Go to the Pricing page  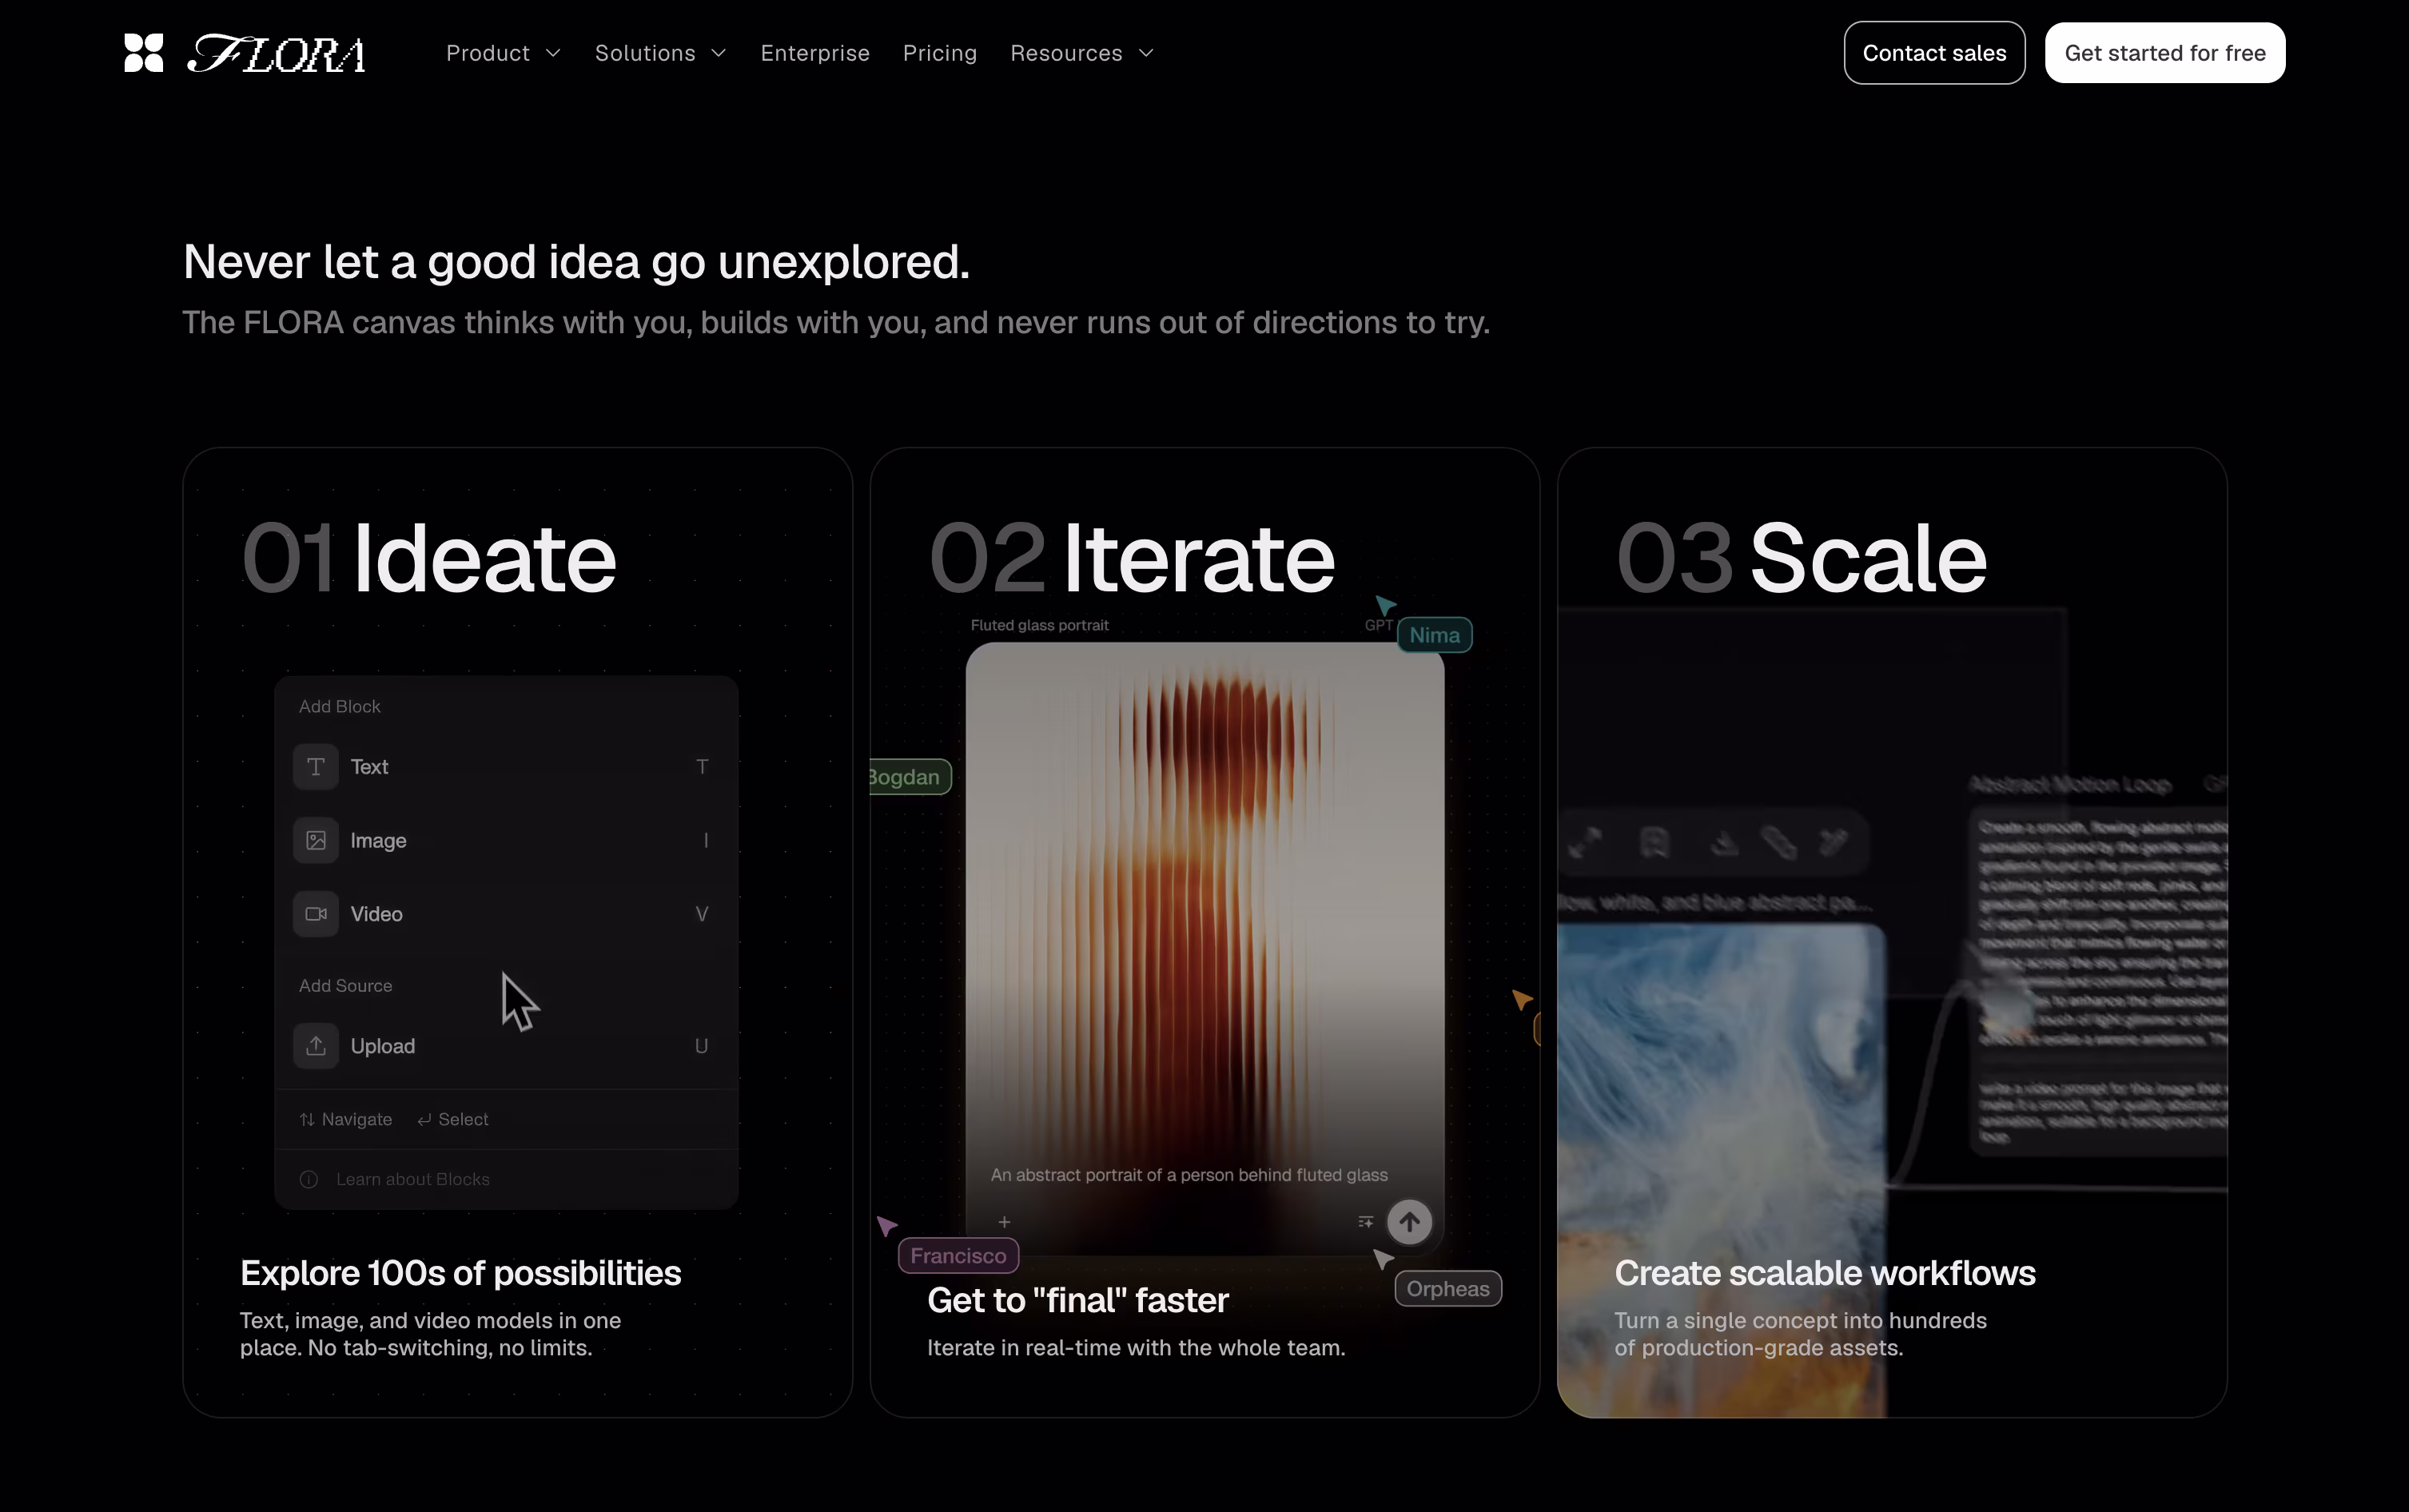click(940, 53)
